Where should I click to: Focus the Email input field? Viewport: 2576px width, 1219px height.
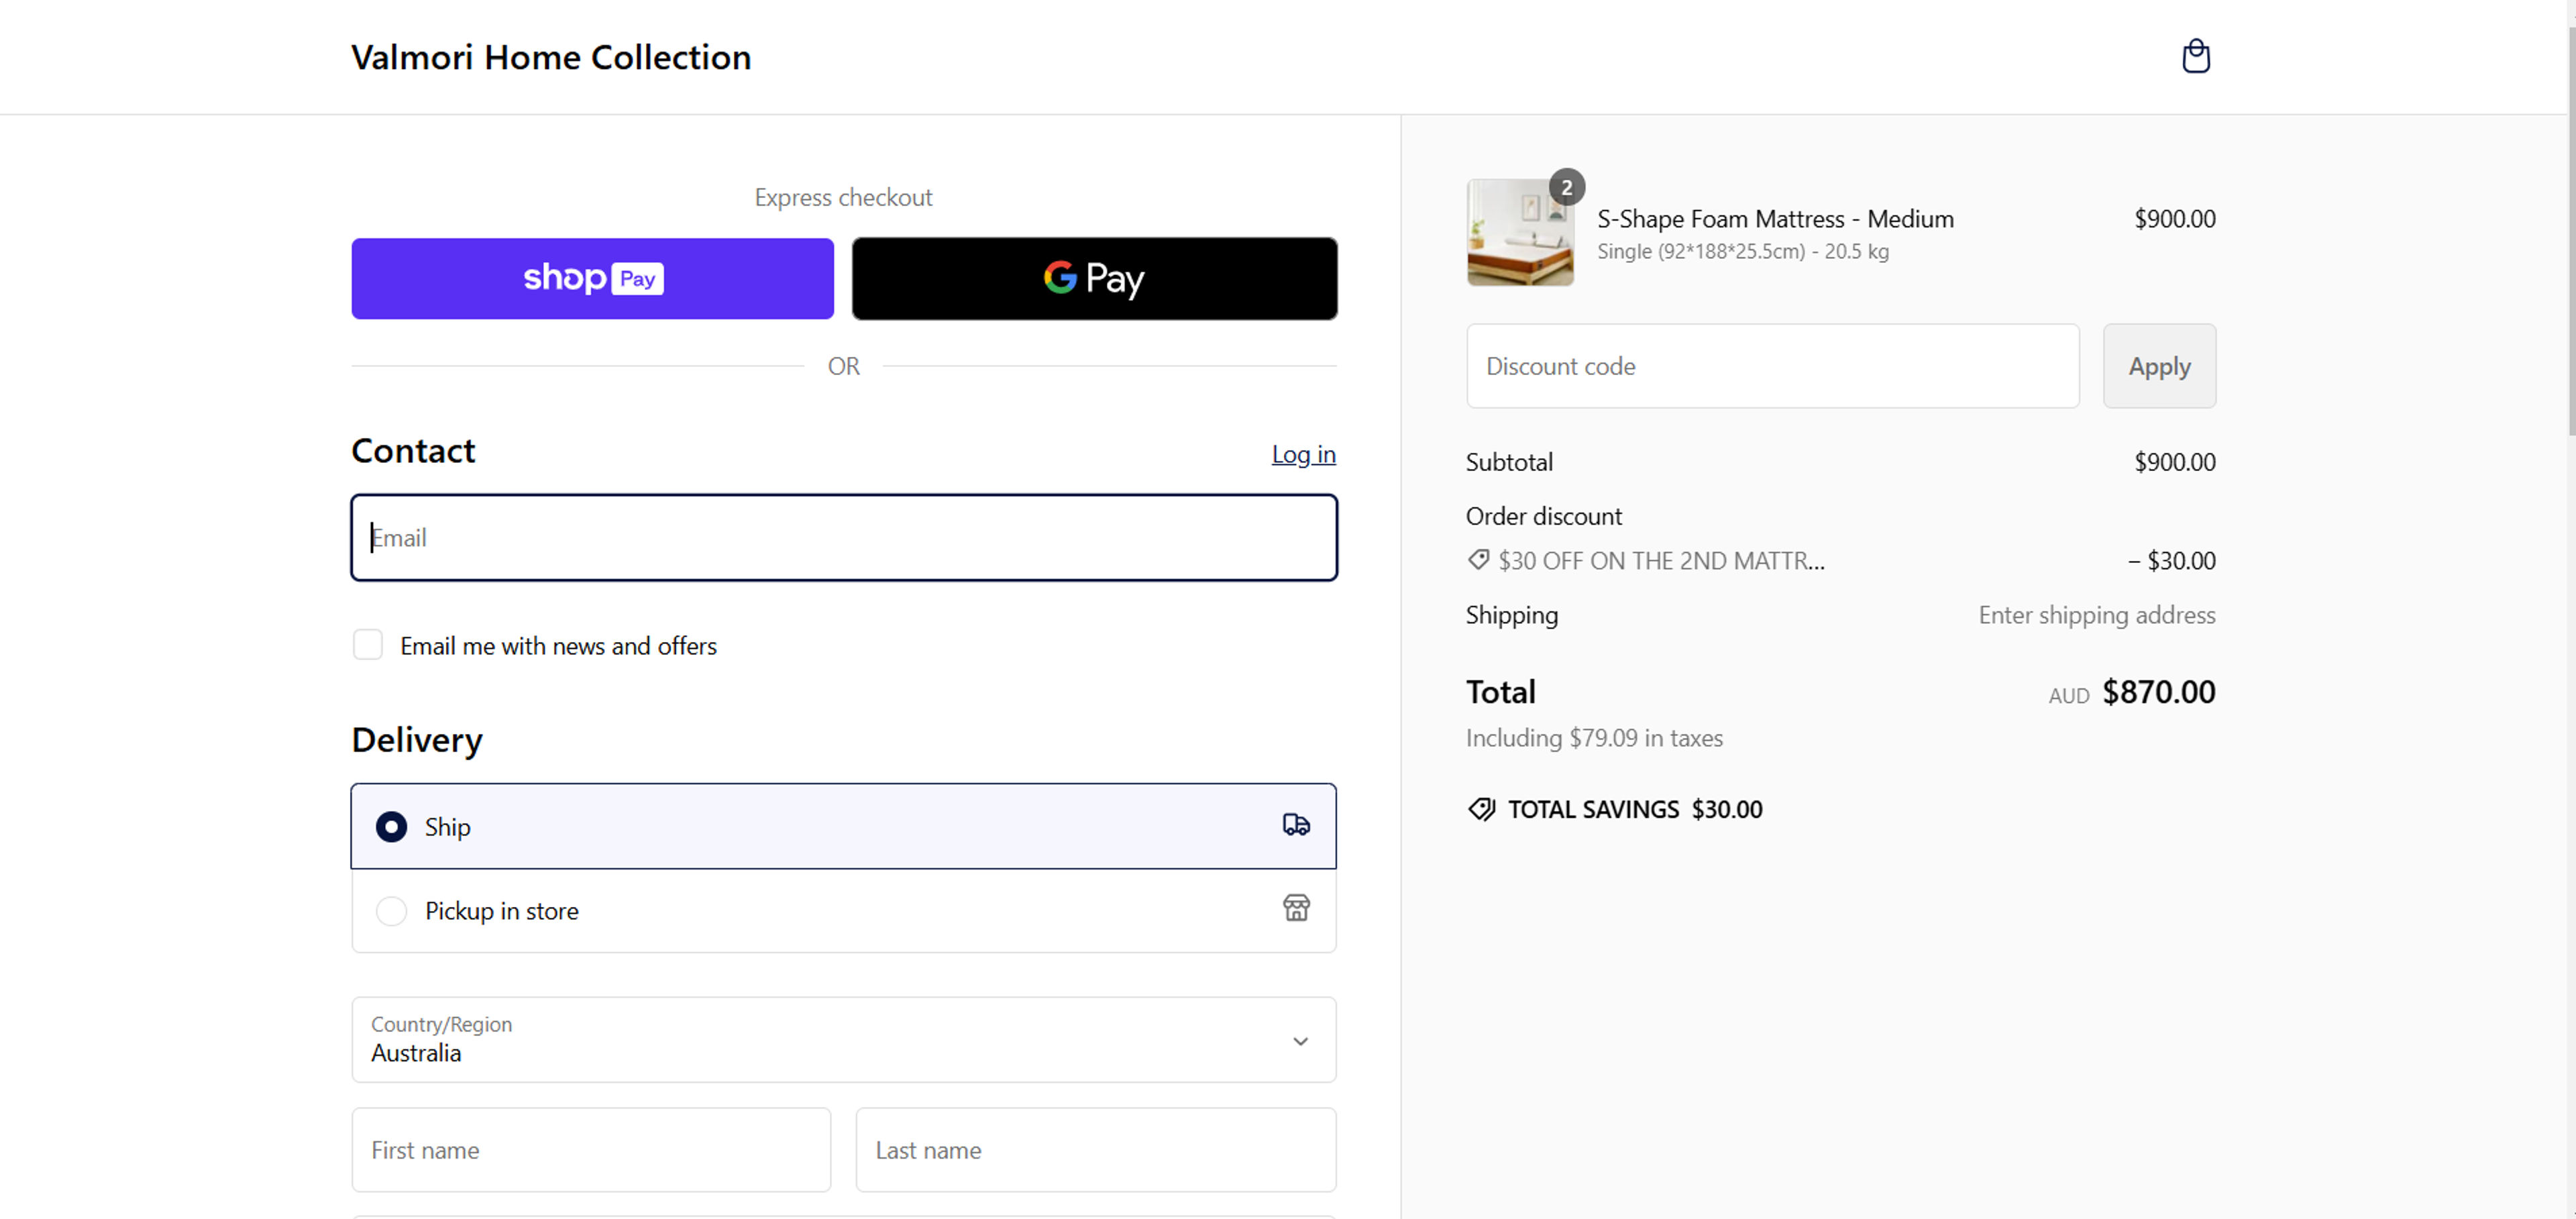(x=843, y=537)
